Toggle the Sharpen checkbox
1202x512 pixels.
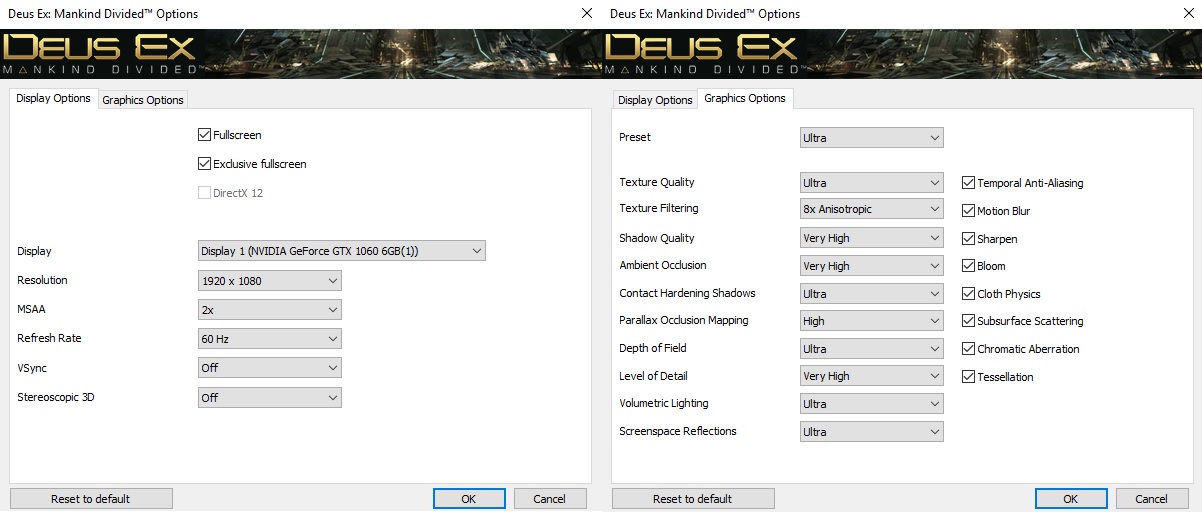click(968, 239)
